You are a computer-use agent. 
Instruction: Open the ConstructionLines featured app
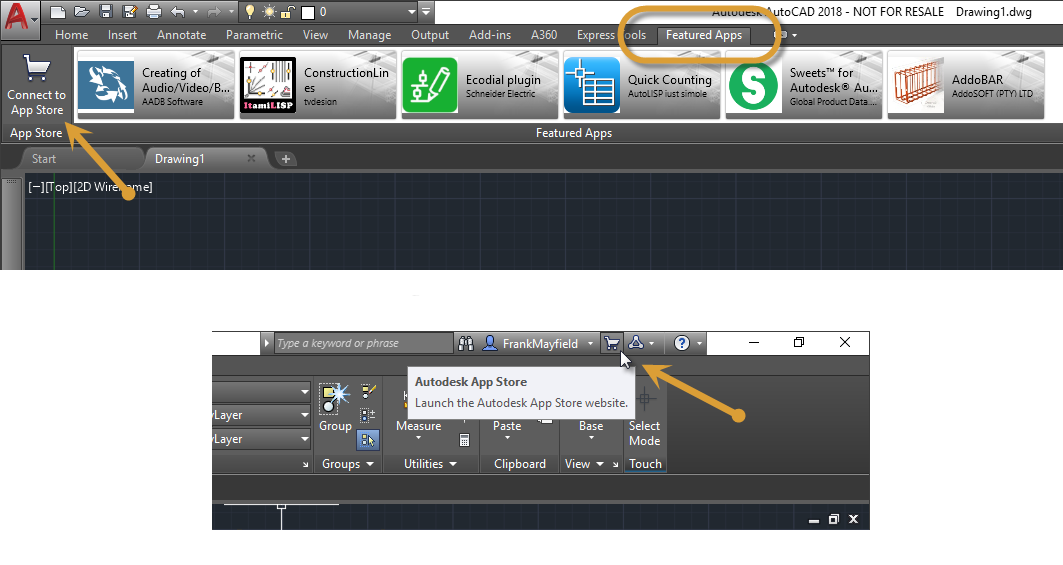(317, 85)
